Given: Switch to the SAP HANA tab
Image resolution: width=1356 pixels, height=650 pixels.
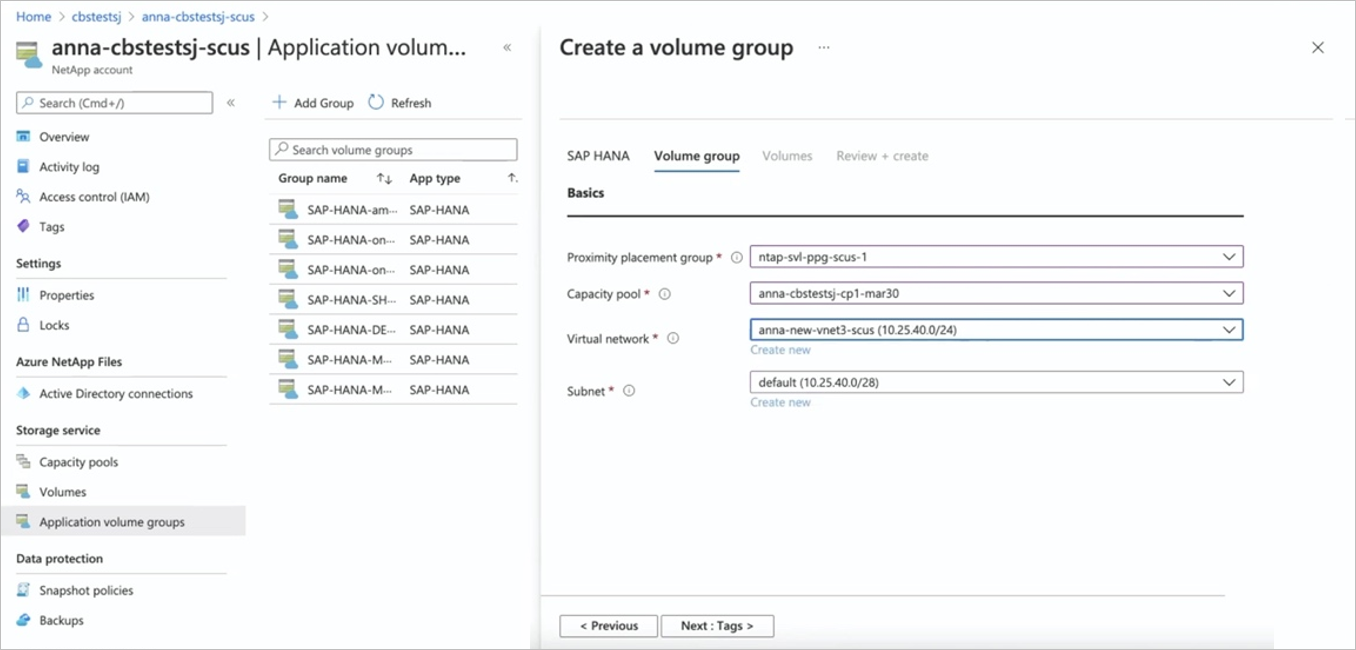Looking at the screenshot, I should coord(598,156).
